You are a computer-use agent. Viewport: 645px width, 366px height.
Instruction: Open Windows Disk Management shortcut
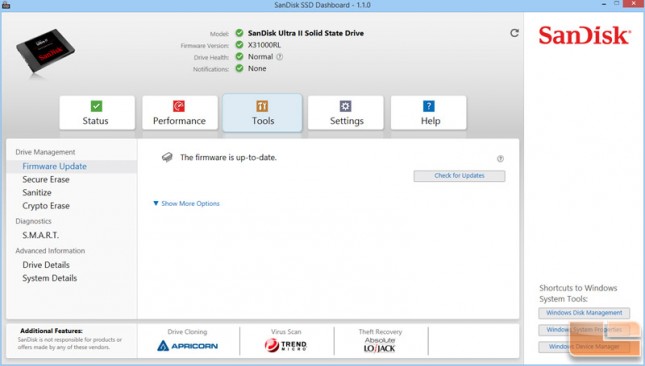(x=584, y=313)
